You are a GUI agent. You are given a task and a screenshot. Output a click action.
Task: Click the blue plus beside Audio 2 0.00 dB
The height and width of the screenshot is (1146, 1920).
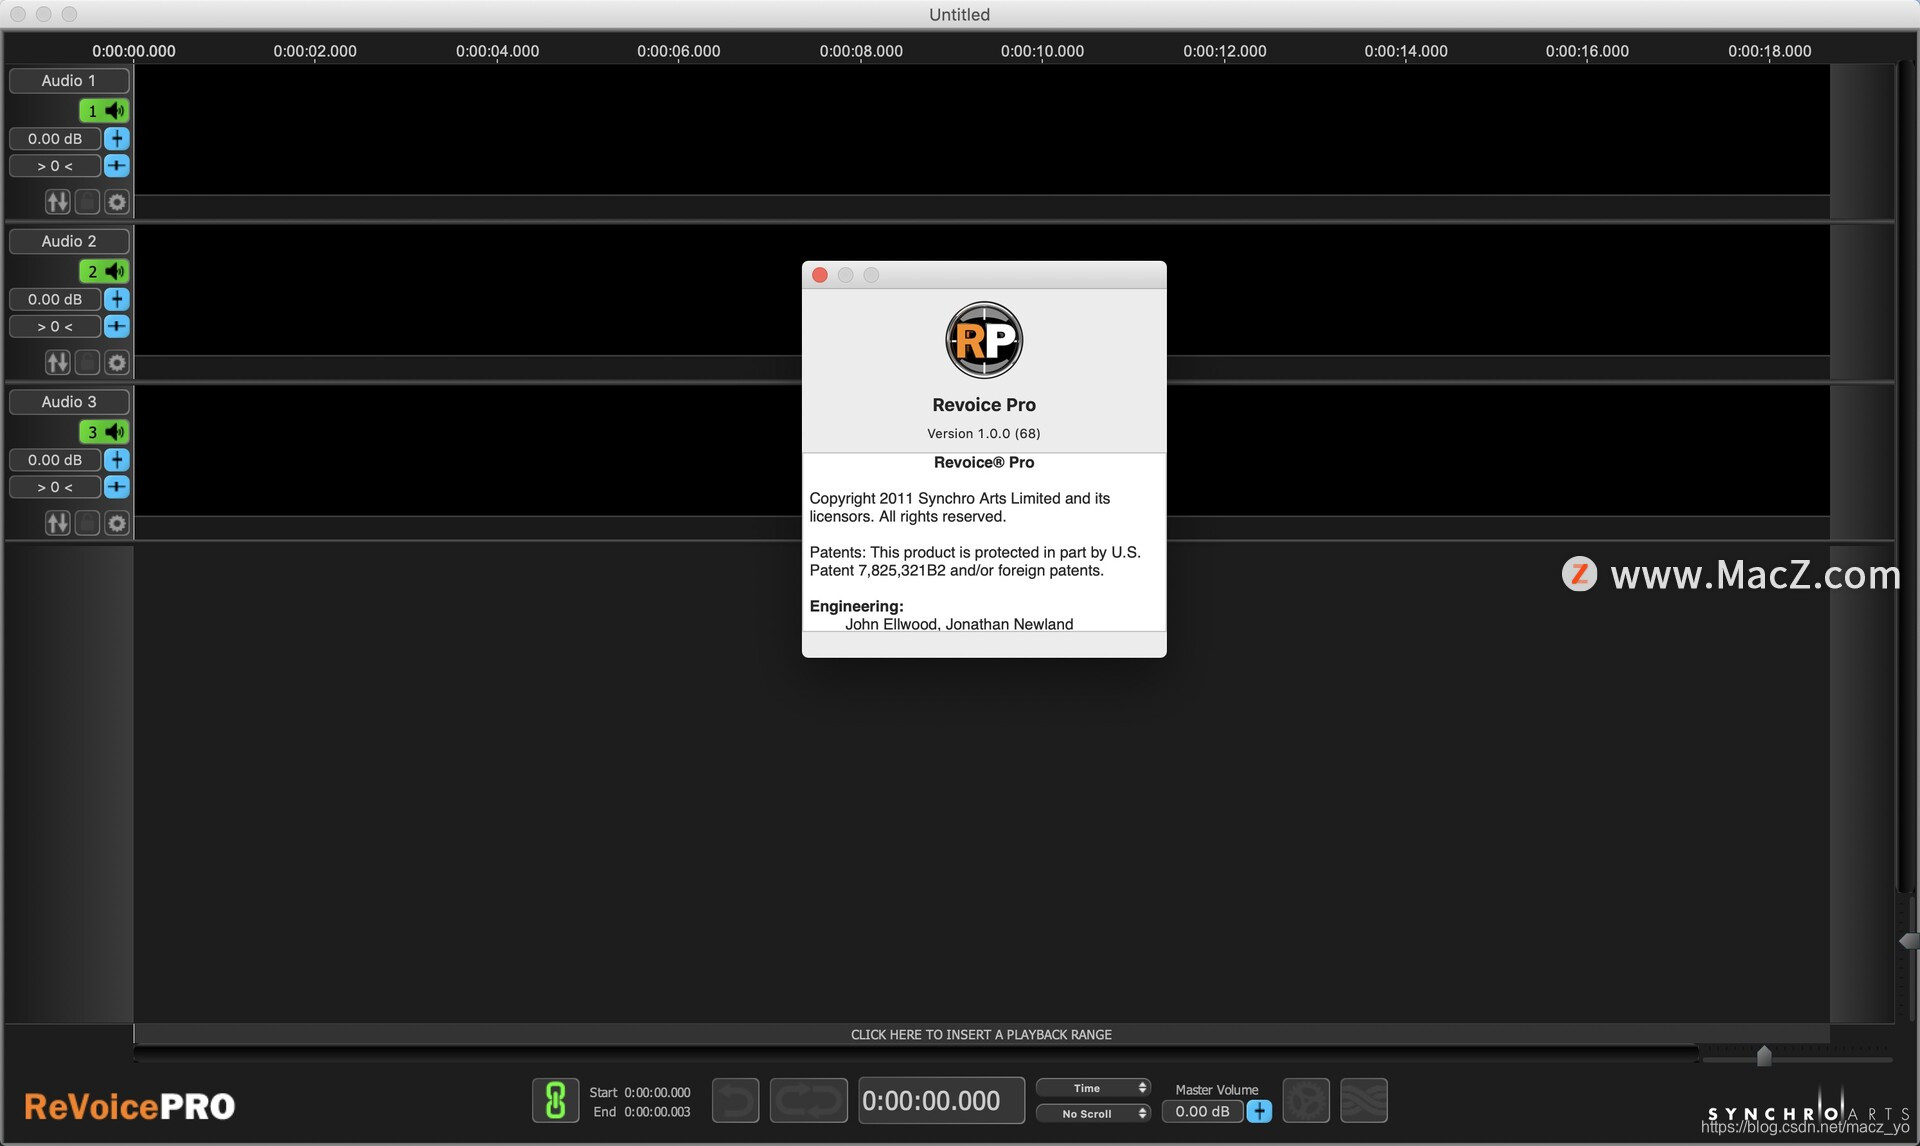[117, 299]
